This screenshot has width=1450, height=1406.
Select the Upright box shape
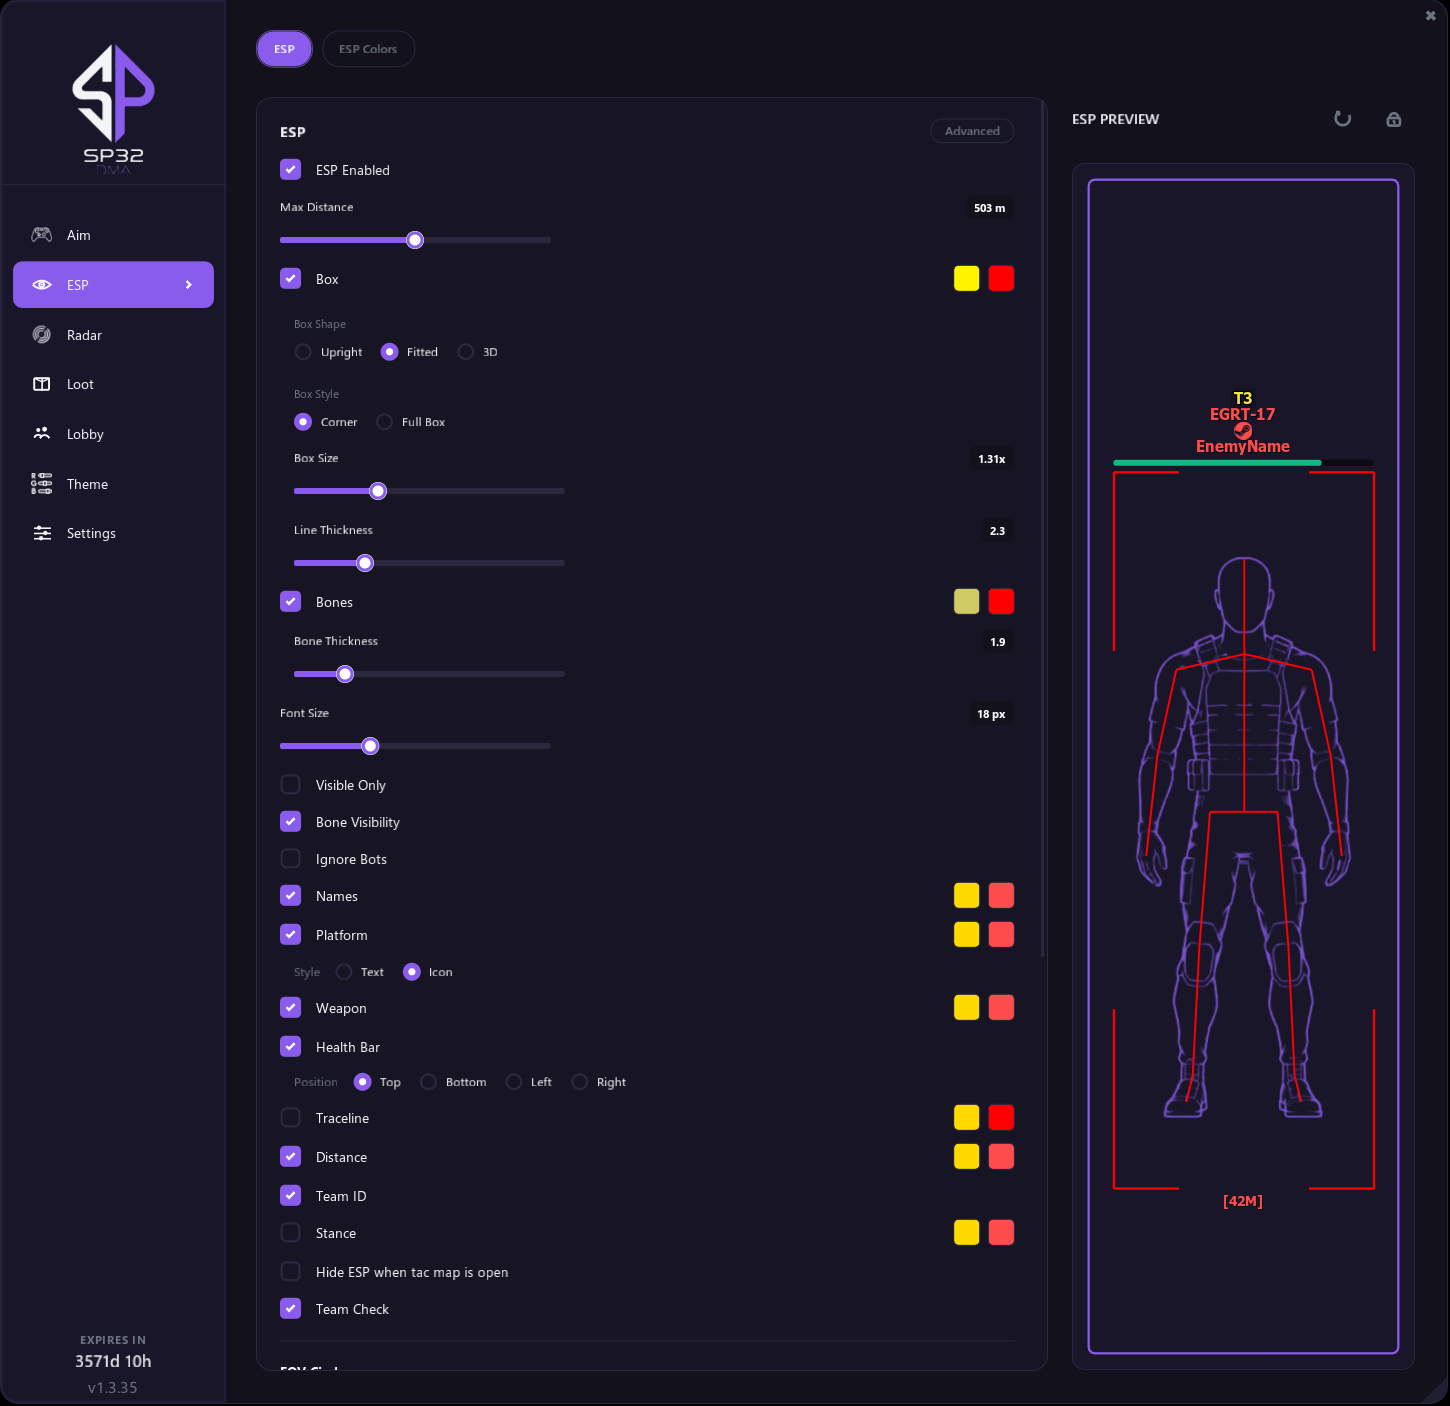coord(303,352)
